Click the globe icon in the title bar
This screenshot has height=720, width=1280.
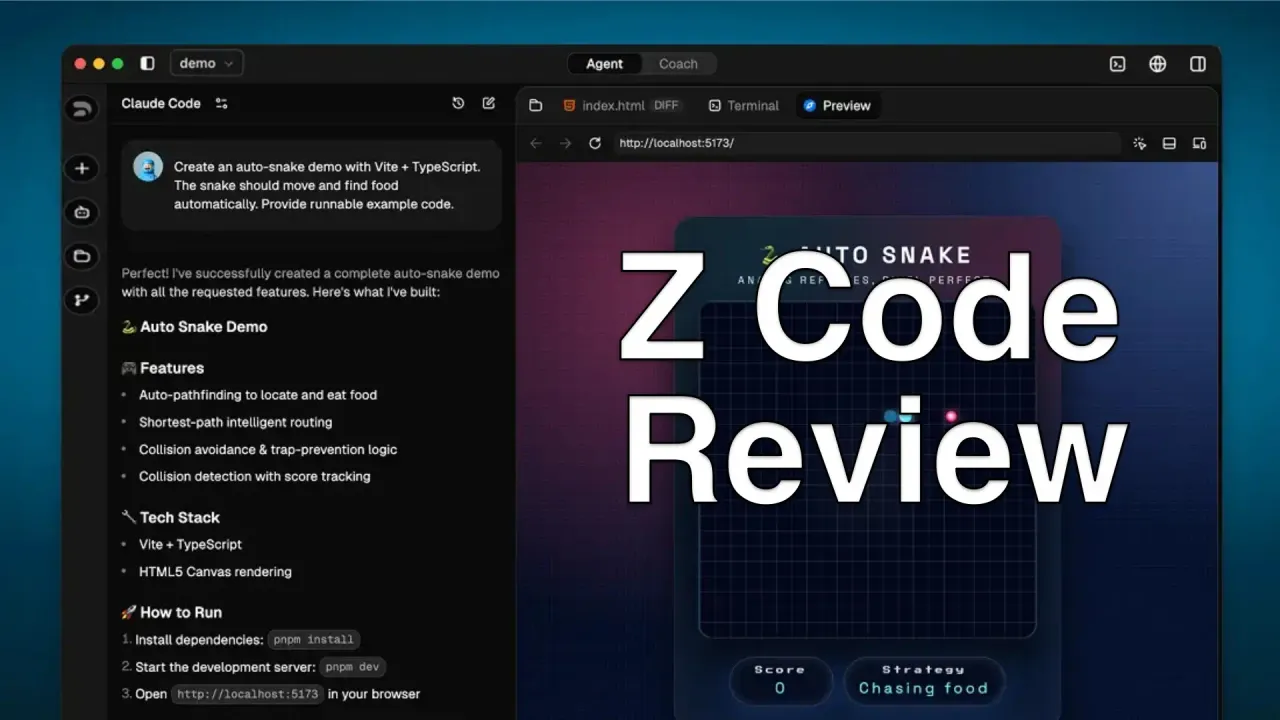point(1157,63)
